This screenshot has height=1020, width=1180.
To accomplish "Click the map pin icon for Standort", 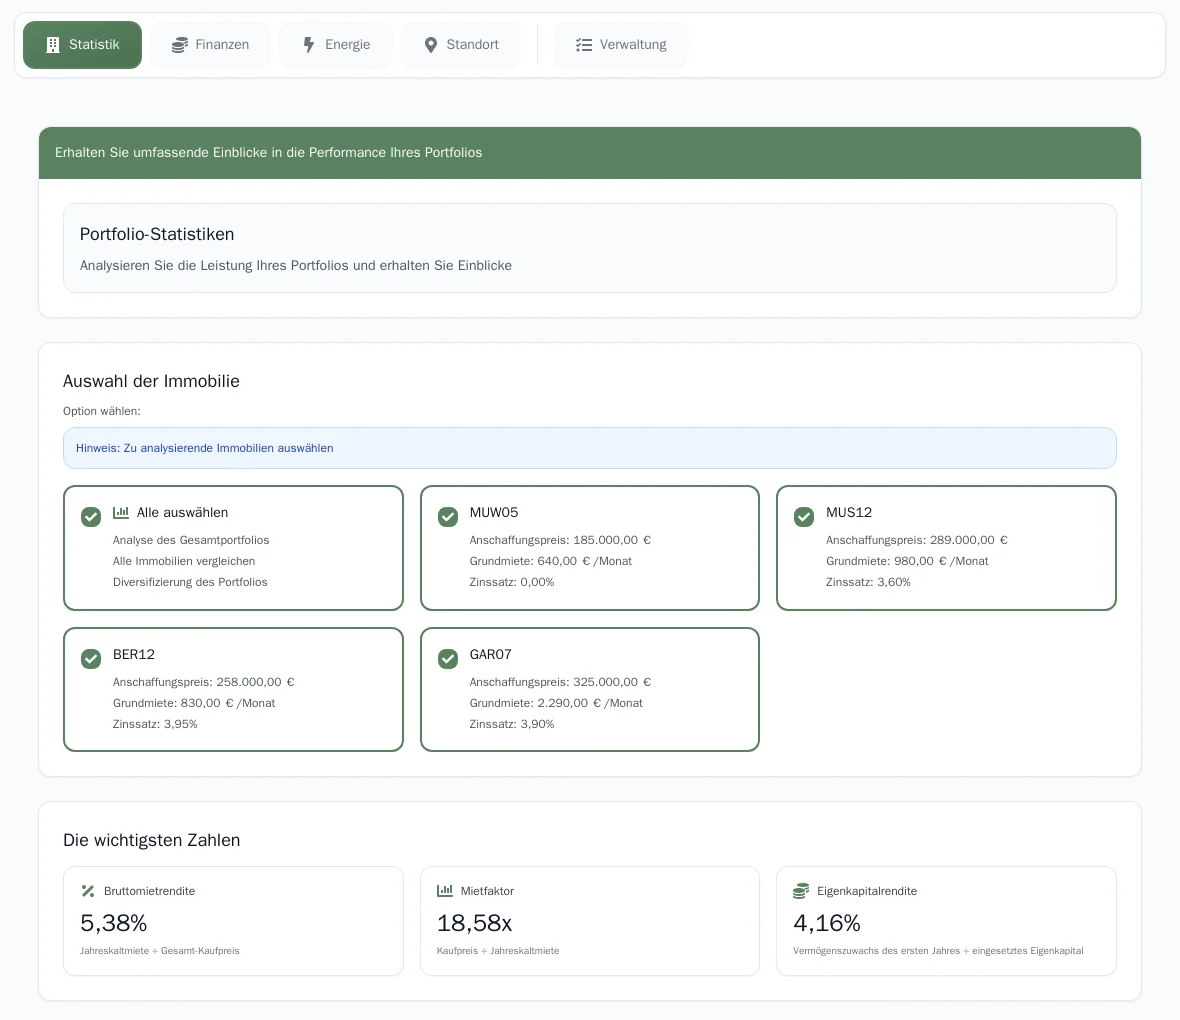I will click(430, 45).
